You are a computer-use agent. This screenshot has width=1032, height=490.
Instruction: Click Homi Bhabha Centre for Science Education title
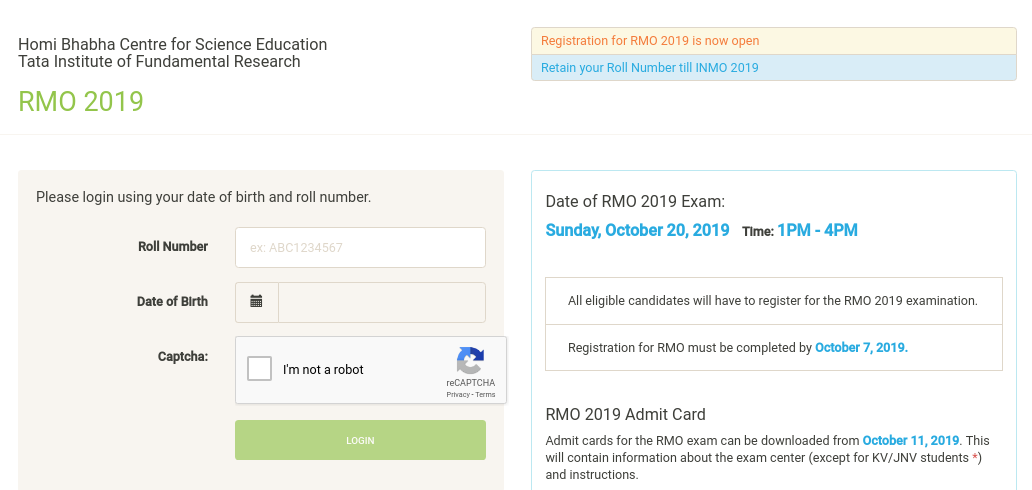click(172, 45)
